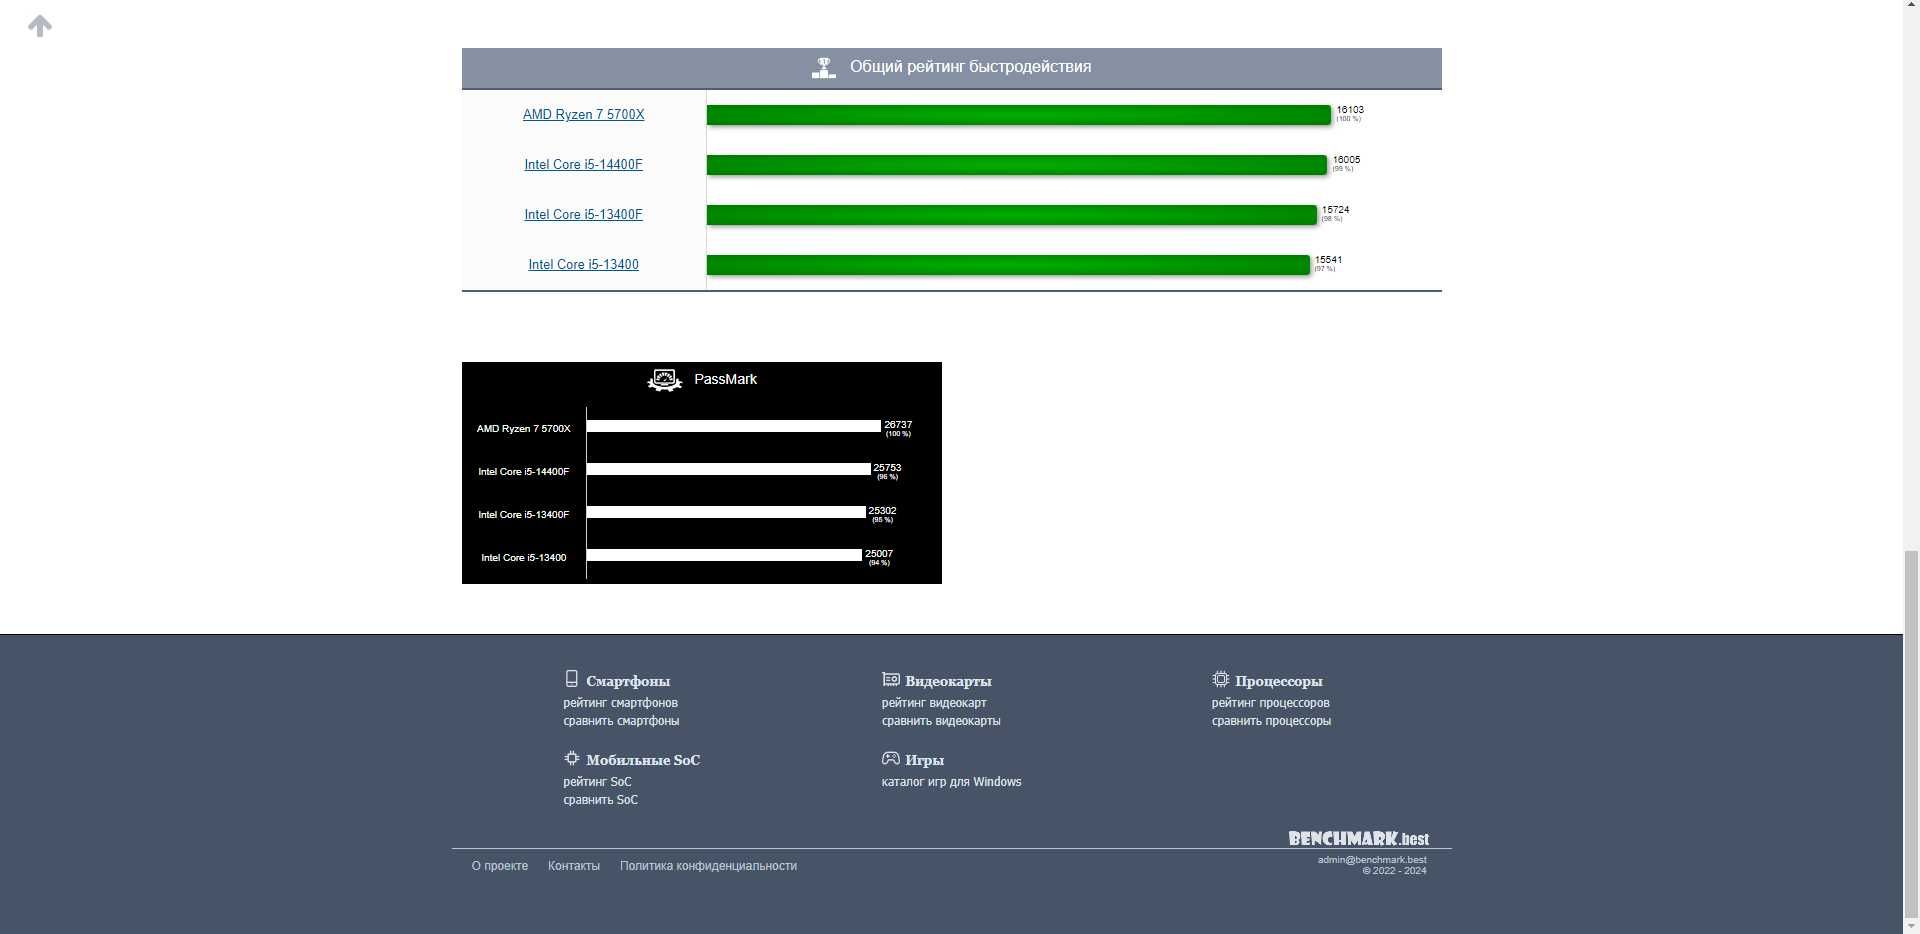Click the smartphone icon beside Смартфоны

[x=571, y=679]
